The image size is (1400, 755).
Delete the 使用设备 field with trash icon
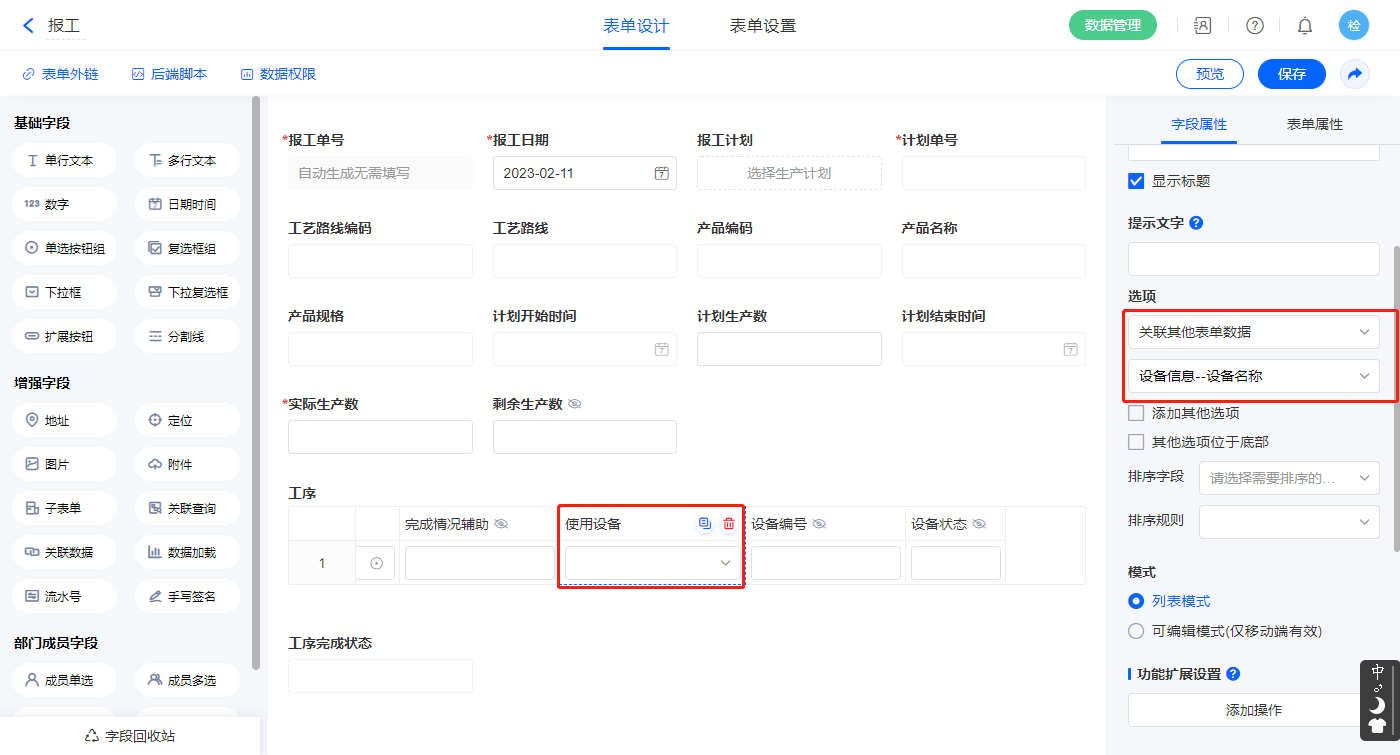tap(728, 524)
